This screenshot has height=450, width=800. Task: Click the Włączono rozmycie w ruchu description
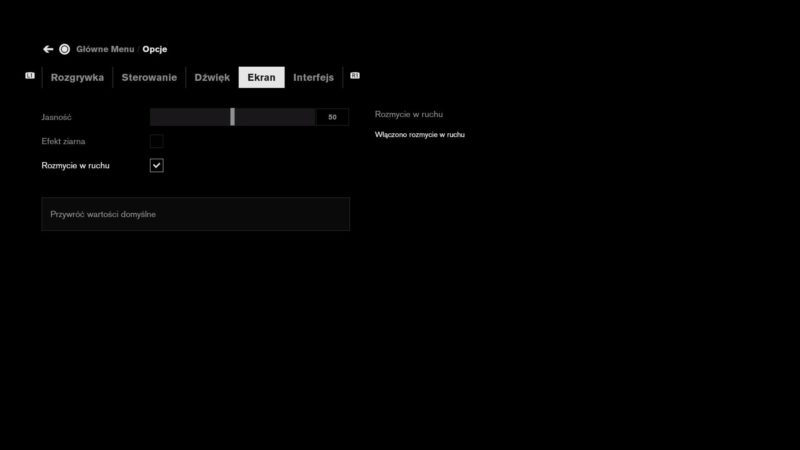[419, 134]
